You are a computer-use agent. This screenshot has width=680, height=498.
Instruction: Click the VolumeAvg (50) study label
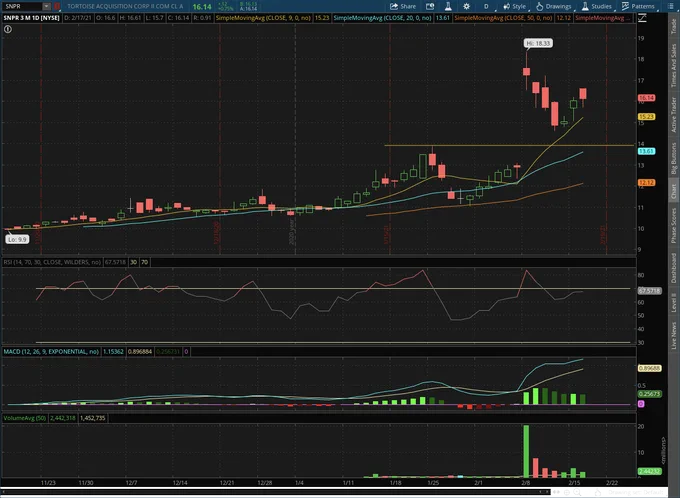[x=25, y=418]
